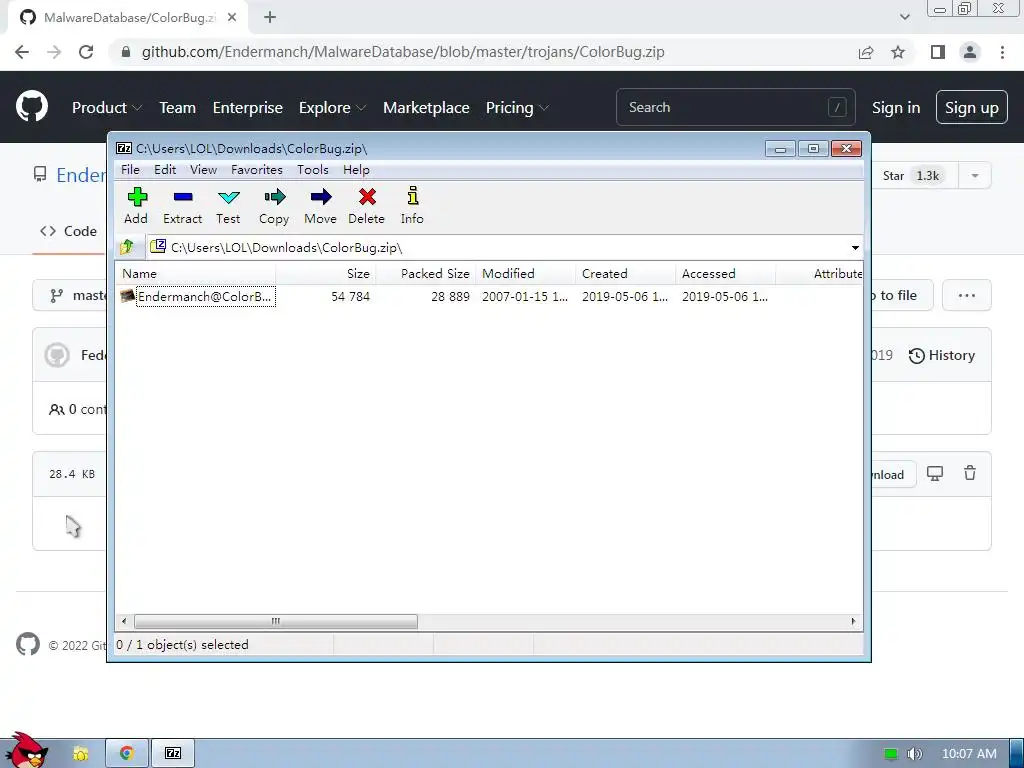Open the 7-Zip File menu
The width and height of the screenshot is (1024, 768).
(x=130, y=170)
